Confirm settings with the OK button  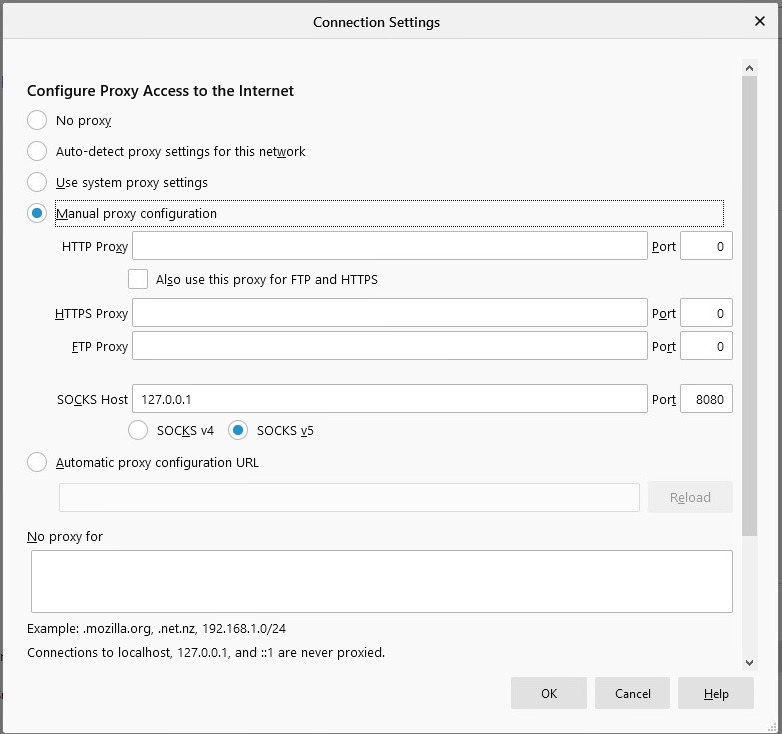click(x=549, y=693)
